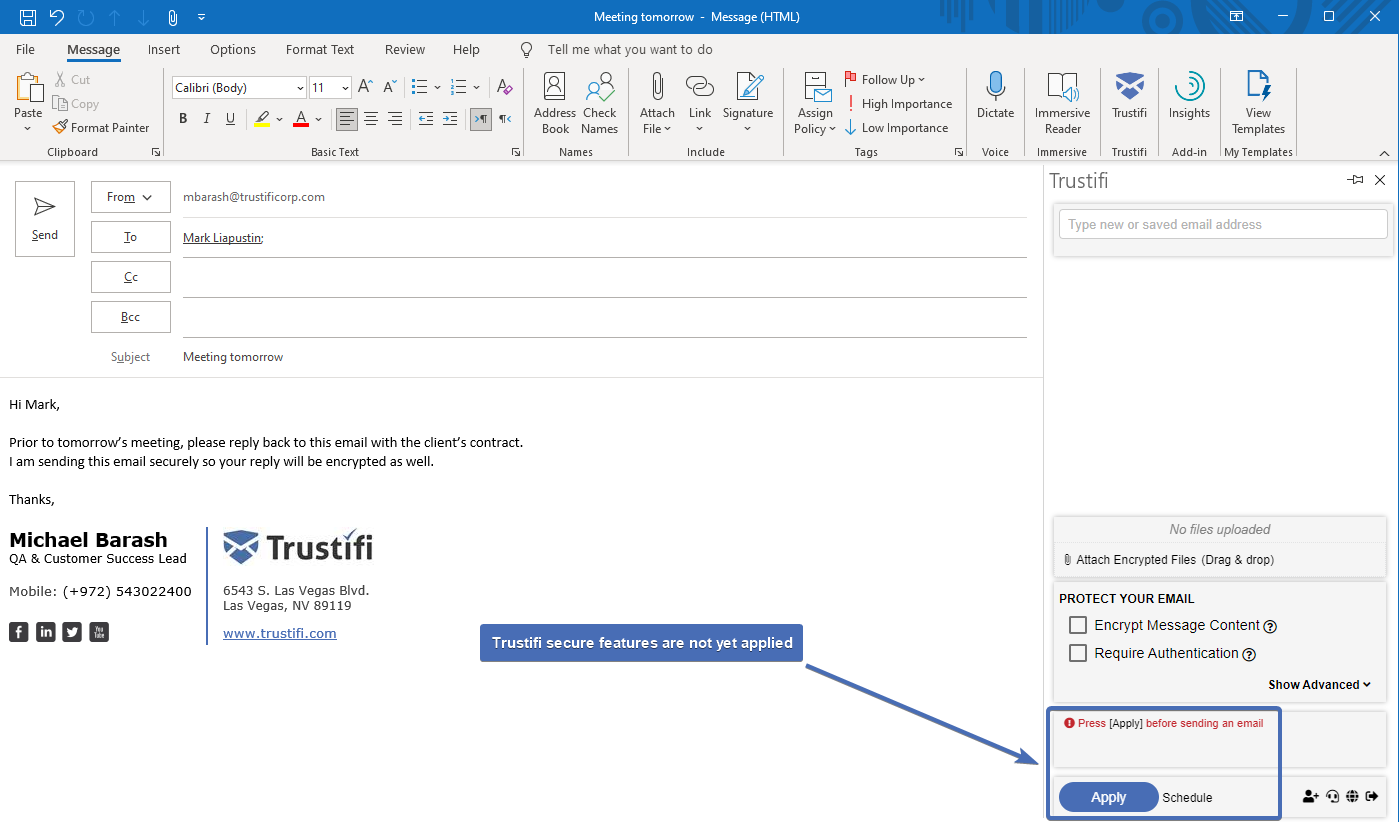The height and width of the screenshot is (822, 1399).
Task: Click Check Names
Action: coord(600,103)
